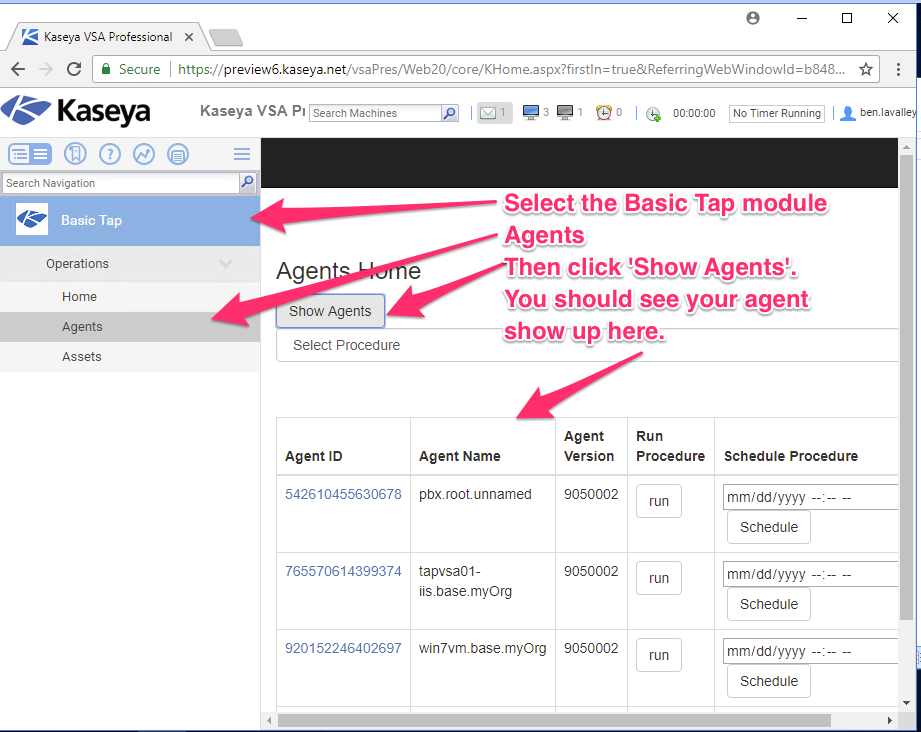
Task: Click the Show Agents button
Action: click(330, 311)
